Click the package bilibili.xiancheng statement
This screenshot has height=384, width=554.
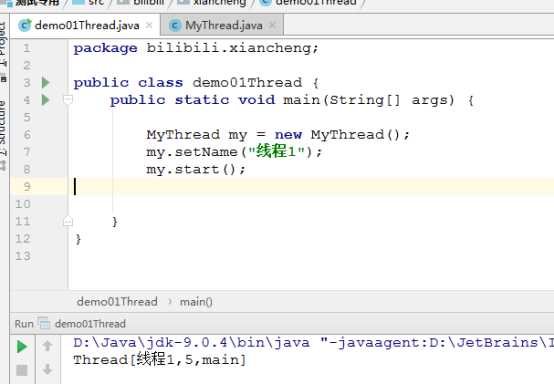point(196,48)
